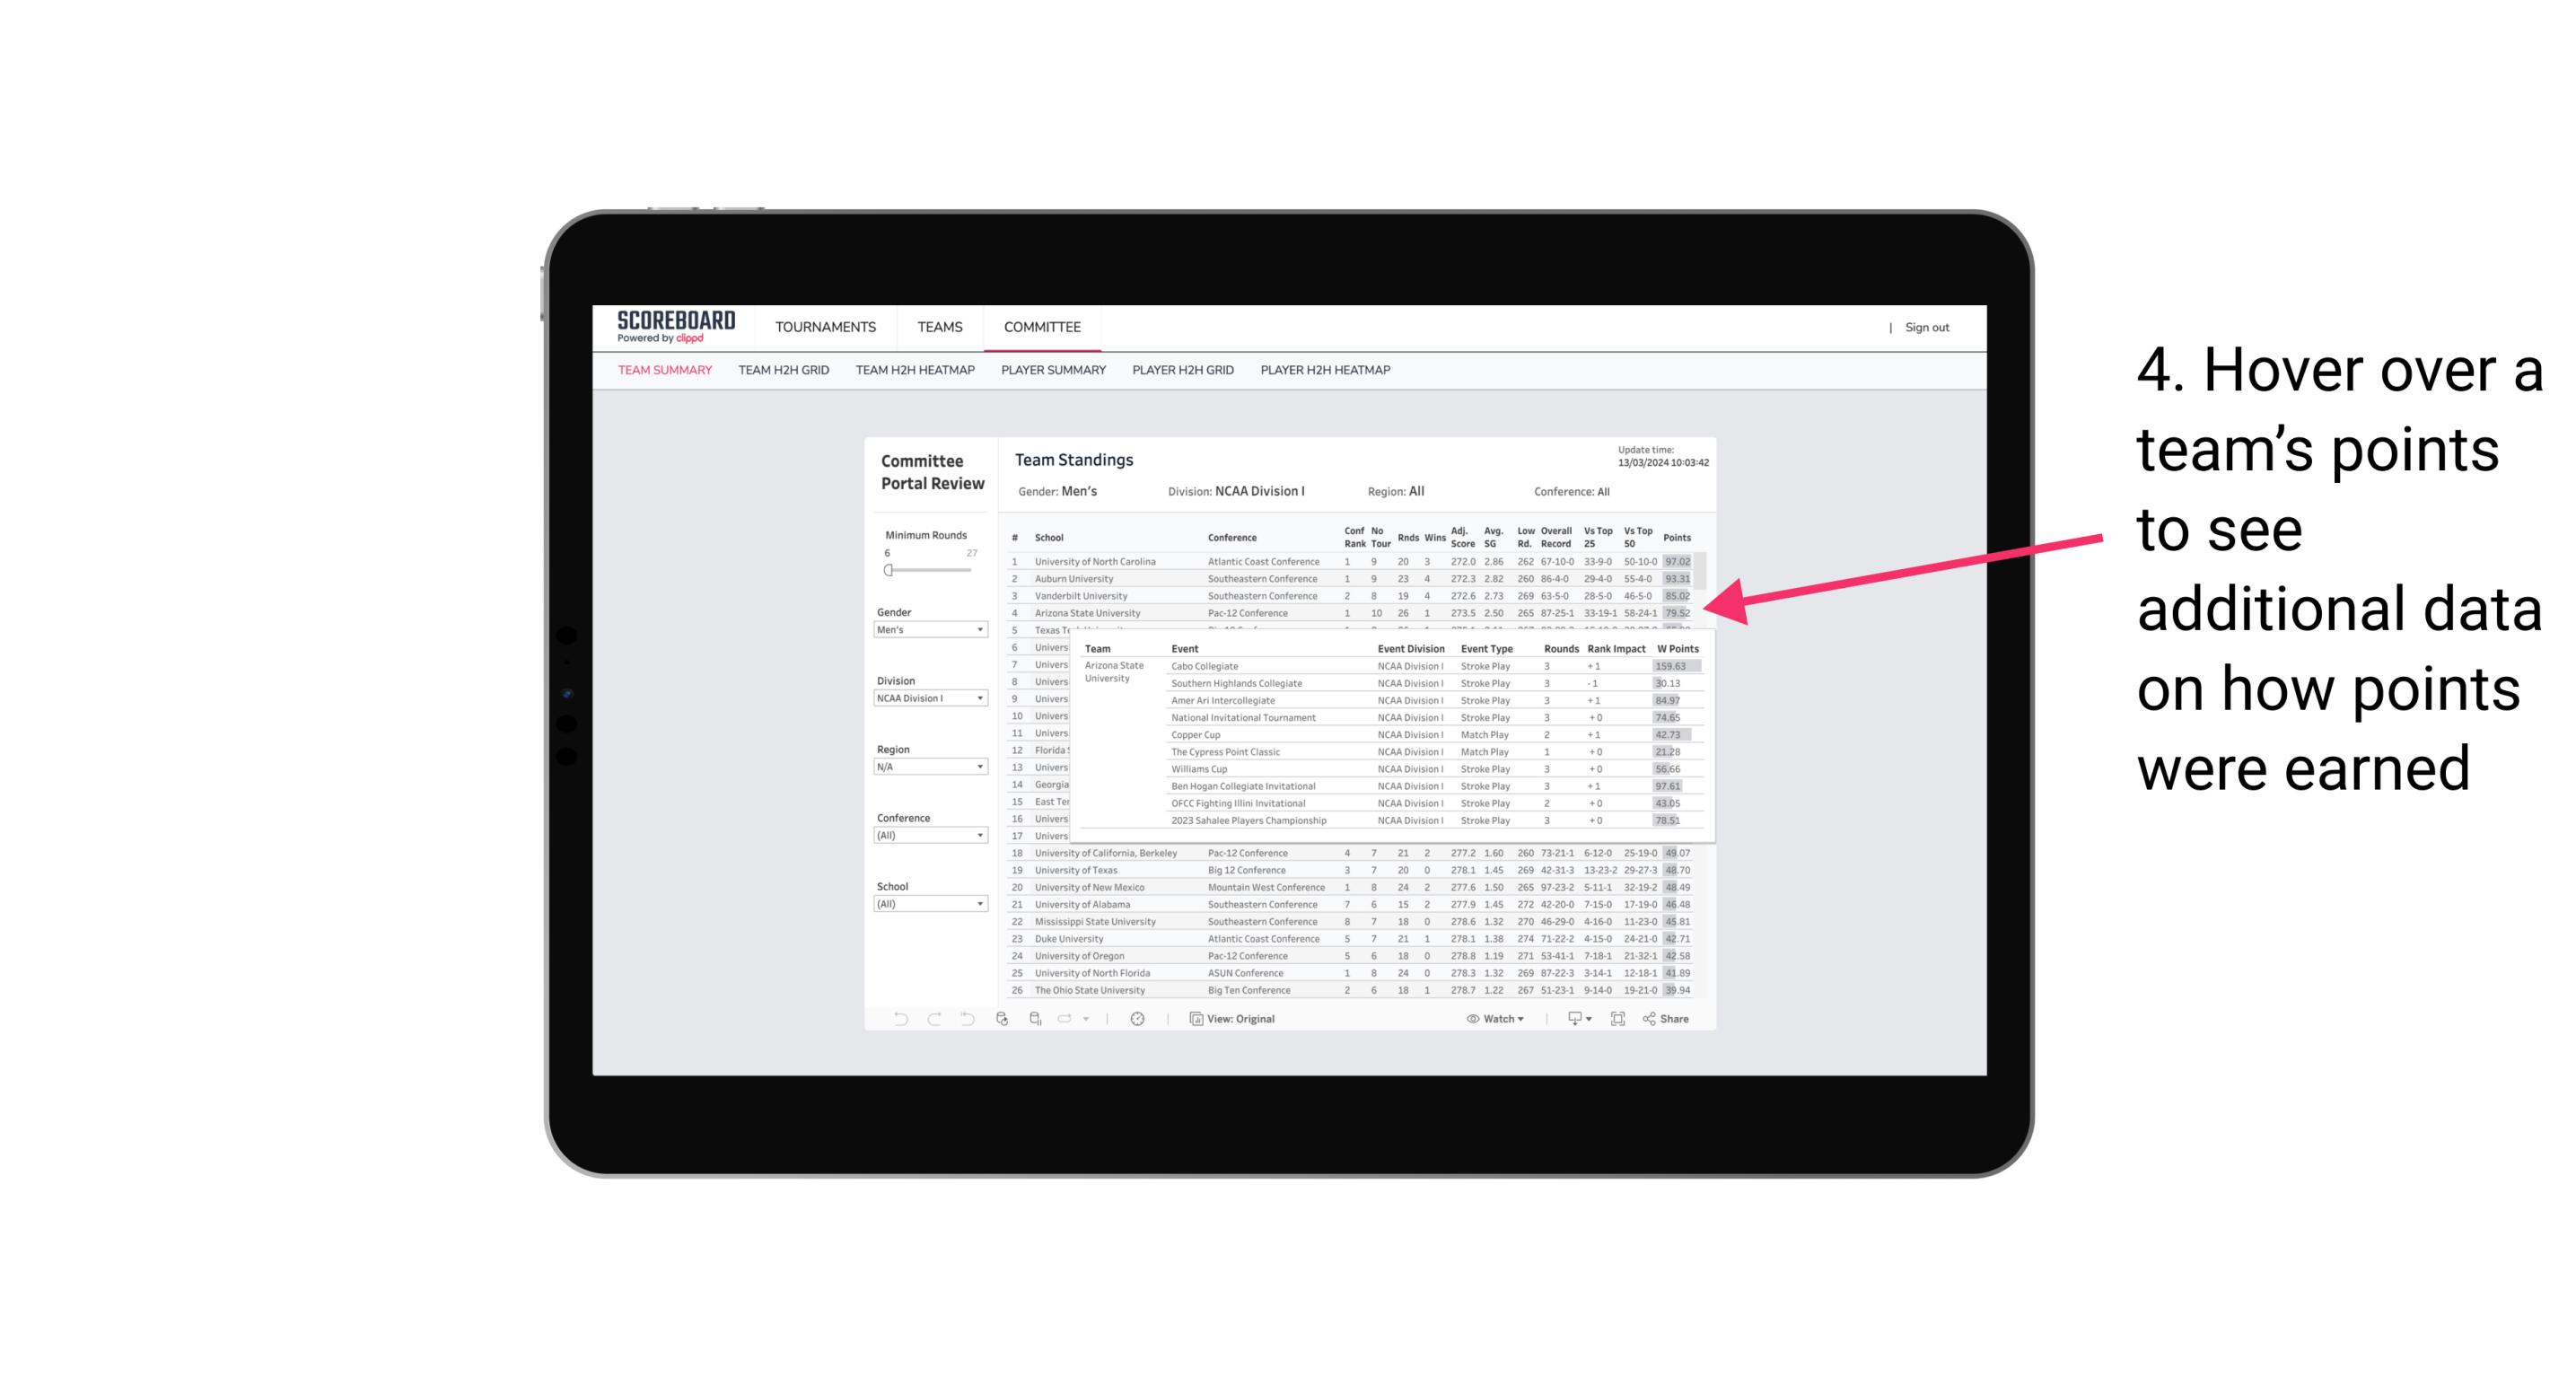The image size is (2576, 1386).
Task: Click the View Original icon button
Action: click(x=1189, y=1019)
